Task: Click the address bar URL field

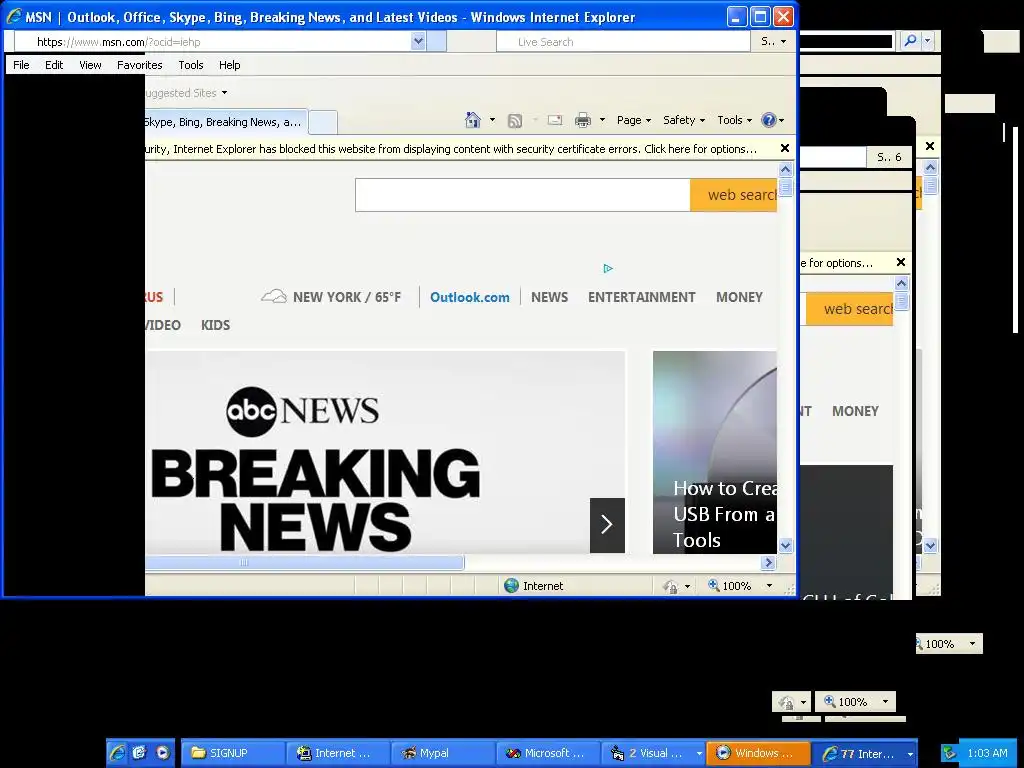Action: click(212, 42)
